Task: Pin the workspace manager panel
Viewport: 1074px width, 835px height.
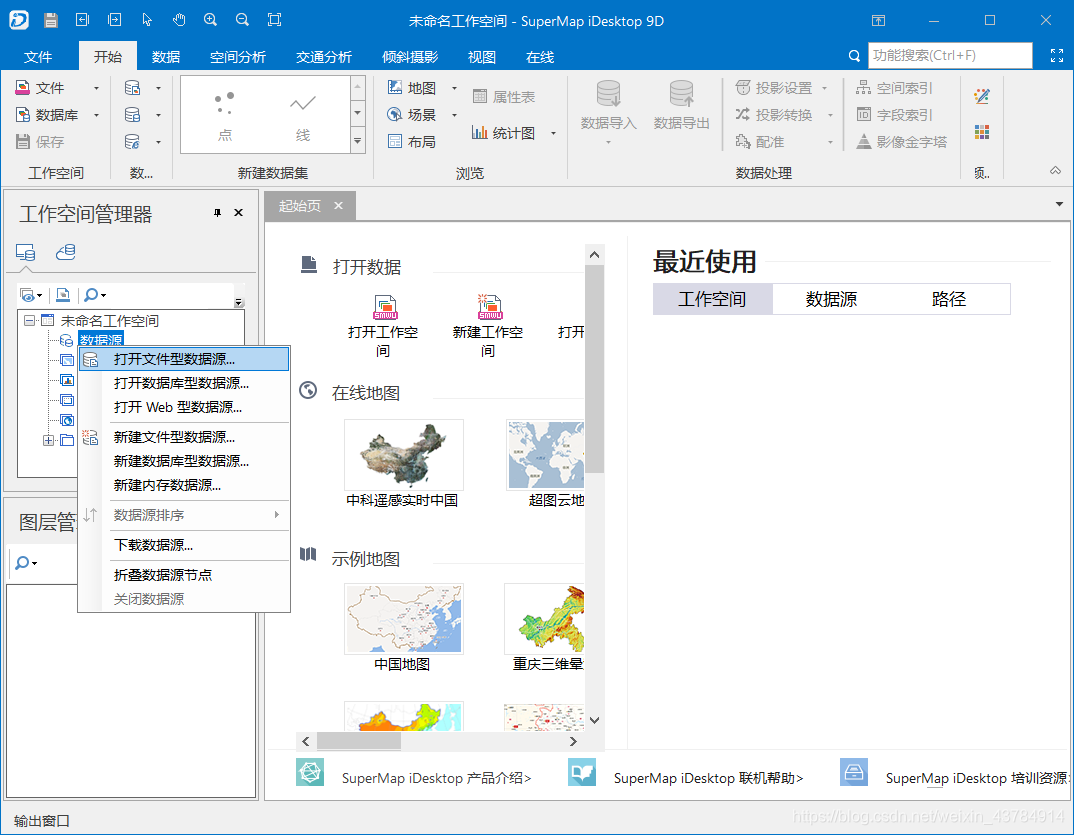Action: 217,213
